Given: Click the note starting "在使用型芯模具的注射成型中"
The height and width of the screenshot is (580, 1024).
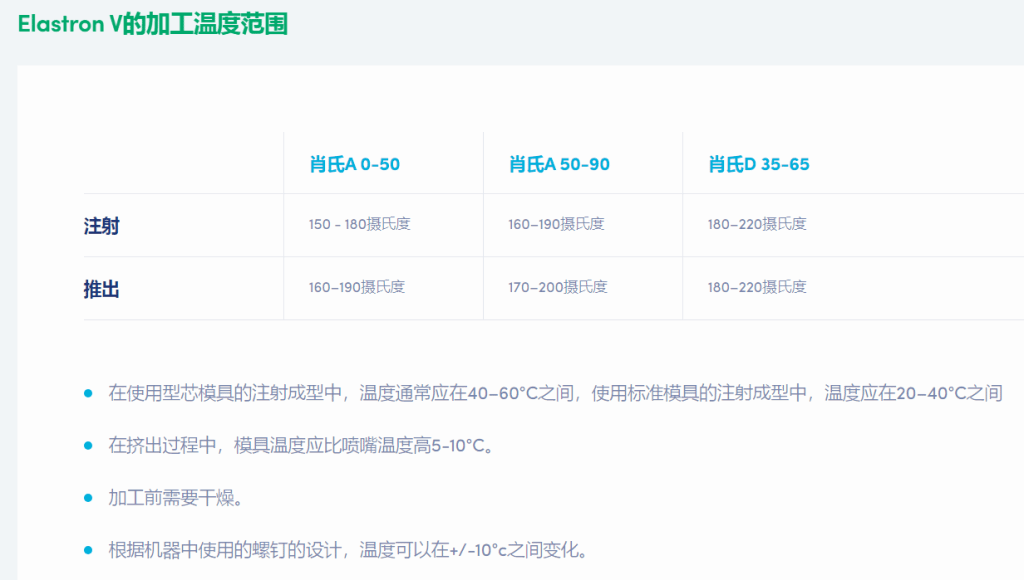Looking at the screenshot, I should (x=555, y=393).
